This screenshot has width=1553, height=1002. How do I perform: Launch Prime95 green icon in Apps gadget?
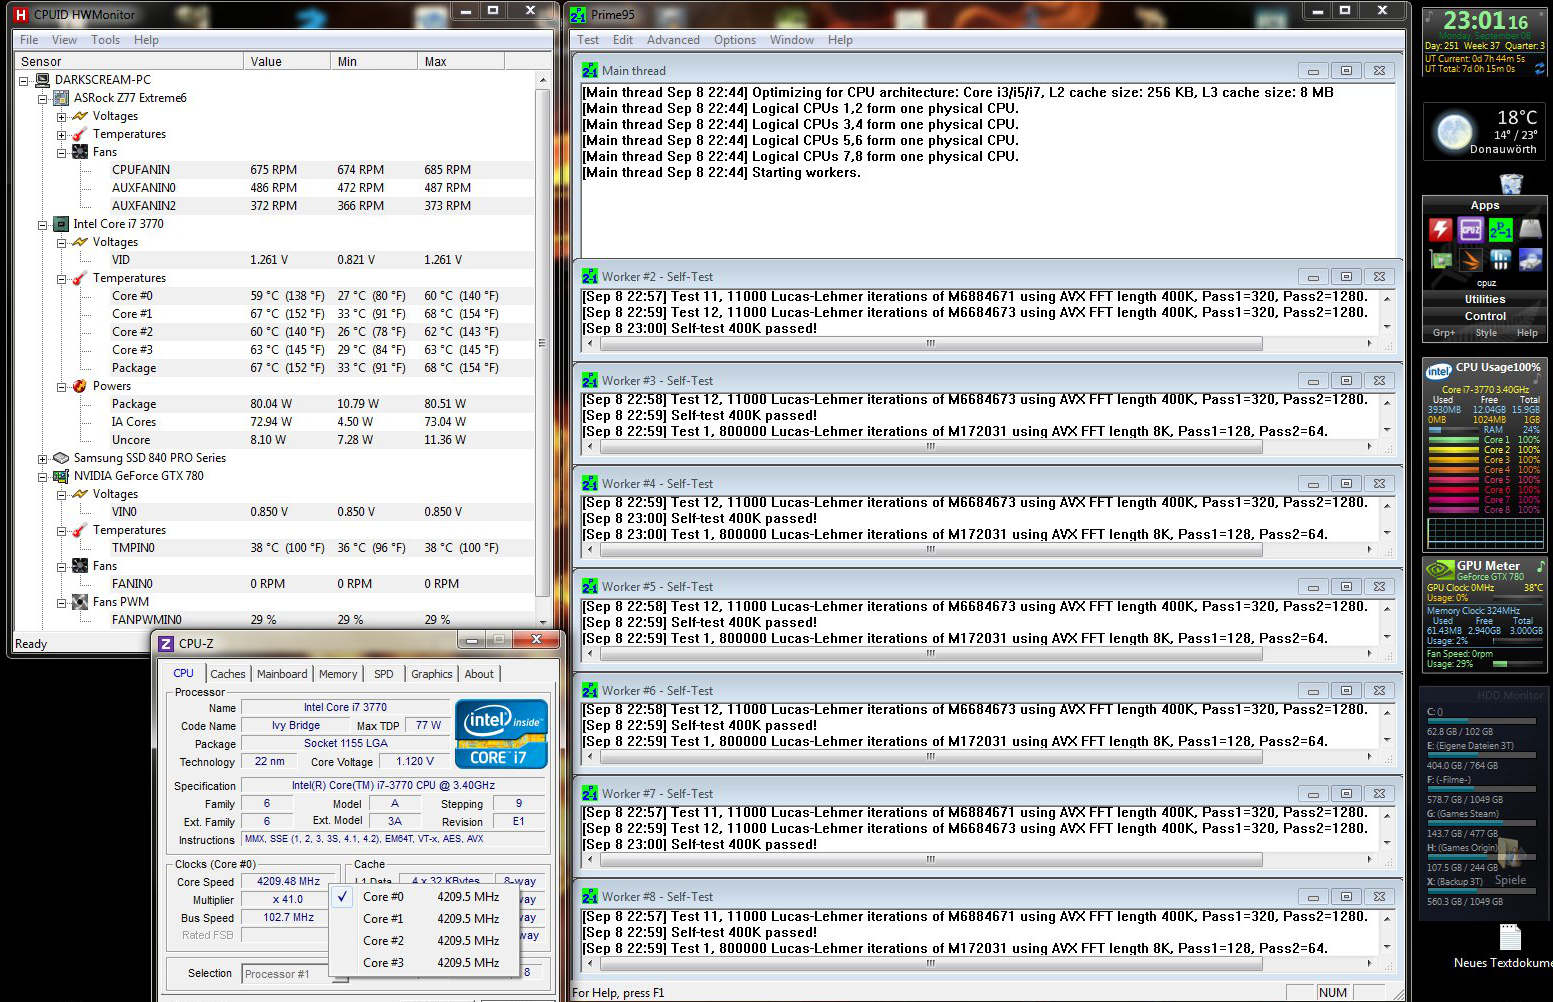click(x=1501, y=229)
